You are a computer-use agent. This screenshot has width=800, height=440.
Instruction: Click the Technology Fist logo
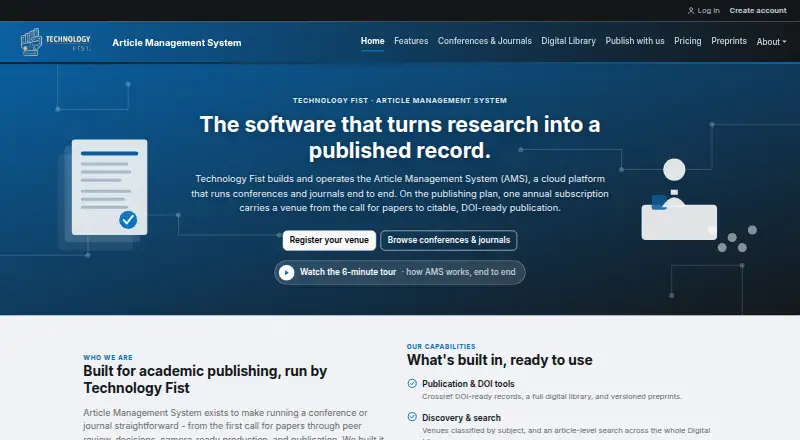click(56, 42)
